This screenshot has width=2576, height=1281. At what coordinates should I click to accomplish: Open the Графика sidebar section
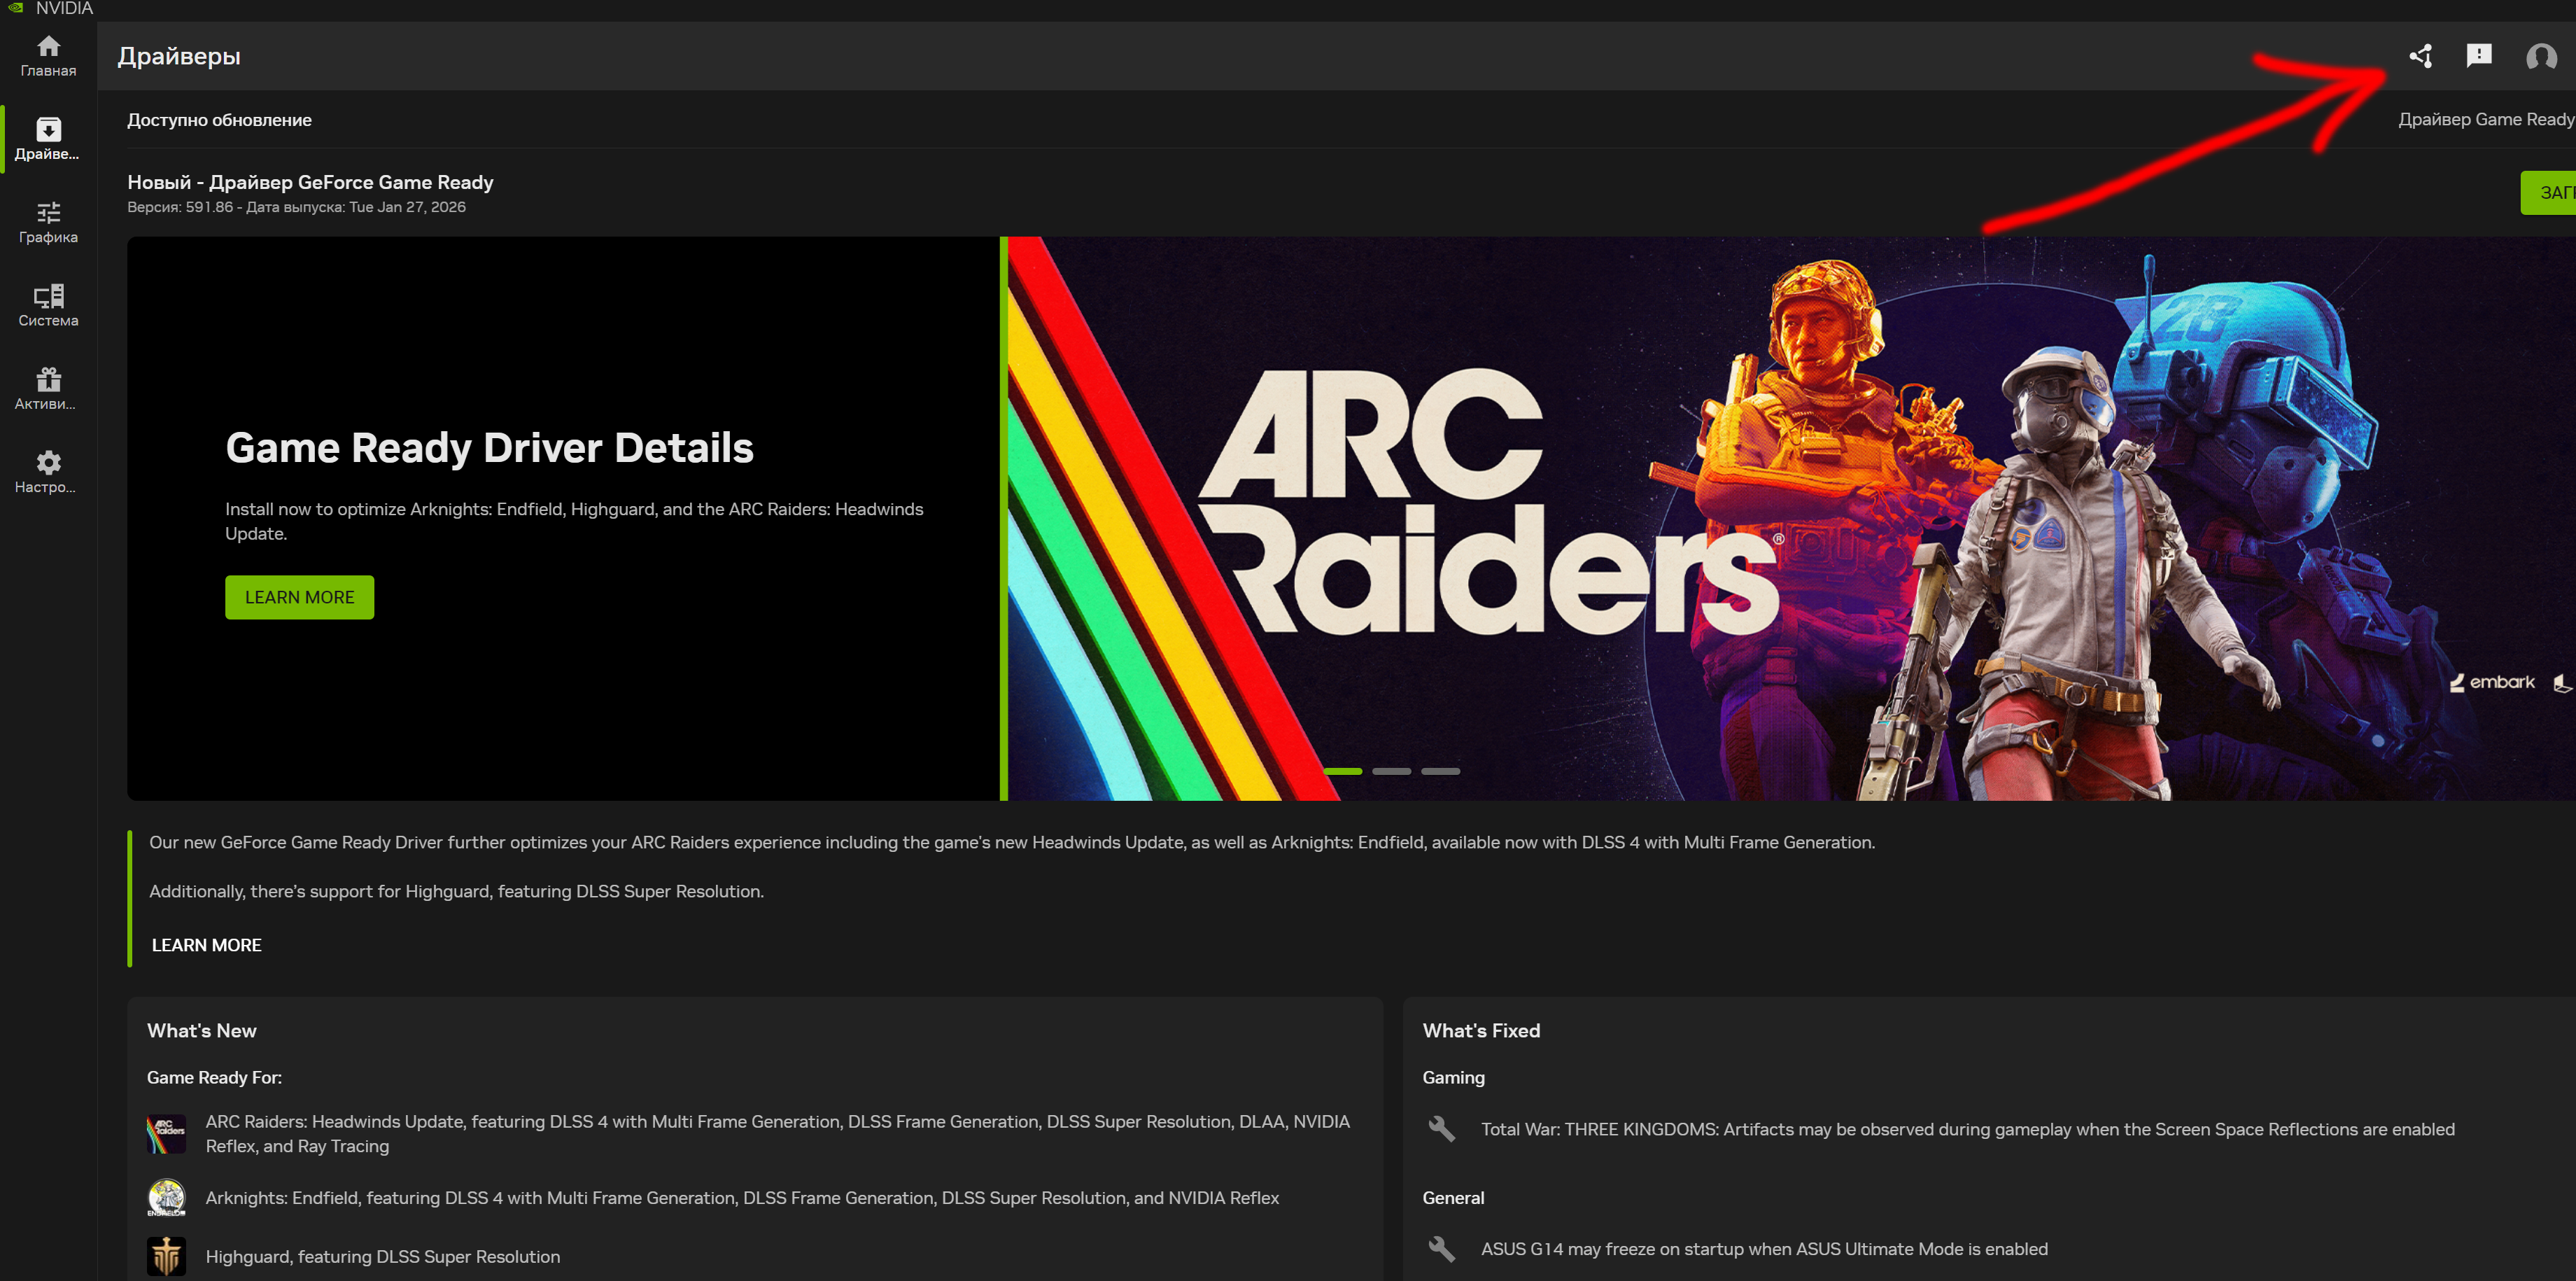[48, 222]
